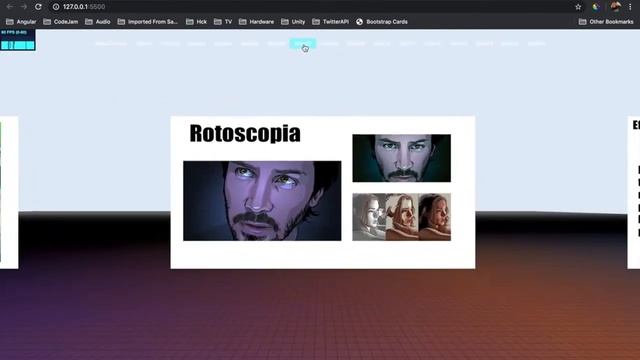Click the partially visible next slide starting with "El"

[x=633, y=192]
